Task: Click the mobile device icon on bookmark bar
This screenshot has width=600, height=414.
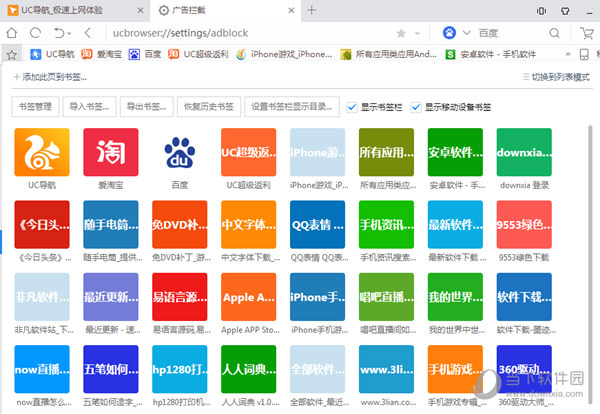Action: pos(584,54)
